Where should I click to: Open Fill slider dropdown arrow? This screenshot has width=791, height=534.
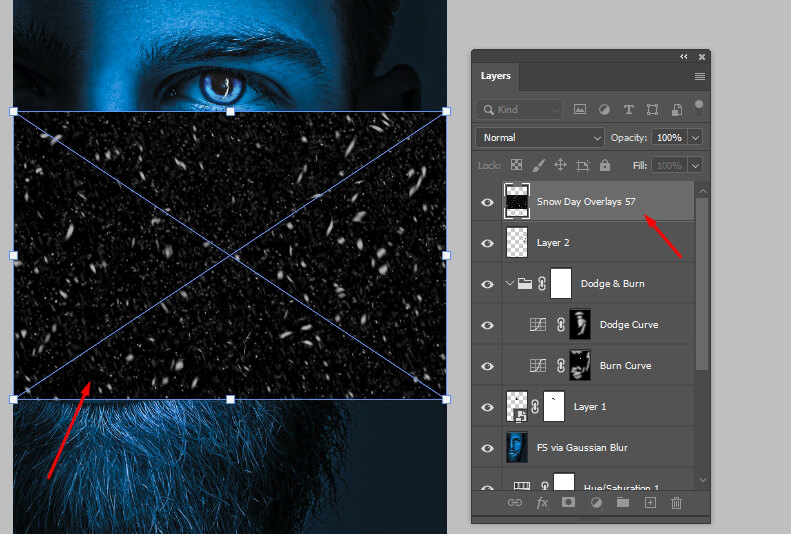[695, 165]
